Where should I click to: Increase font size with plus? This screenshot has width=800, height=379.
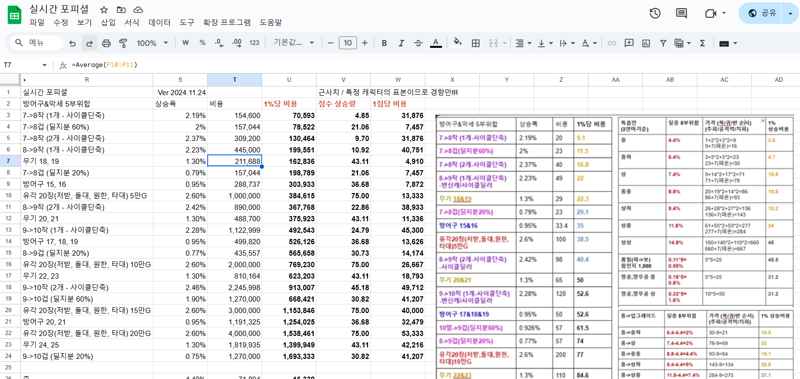[364, 43]
